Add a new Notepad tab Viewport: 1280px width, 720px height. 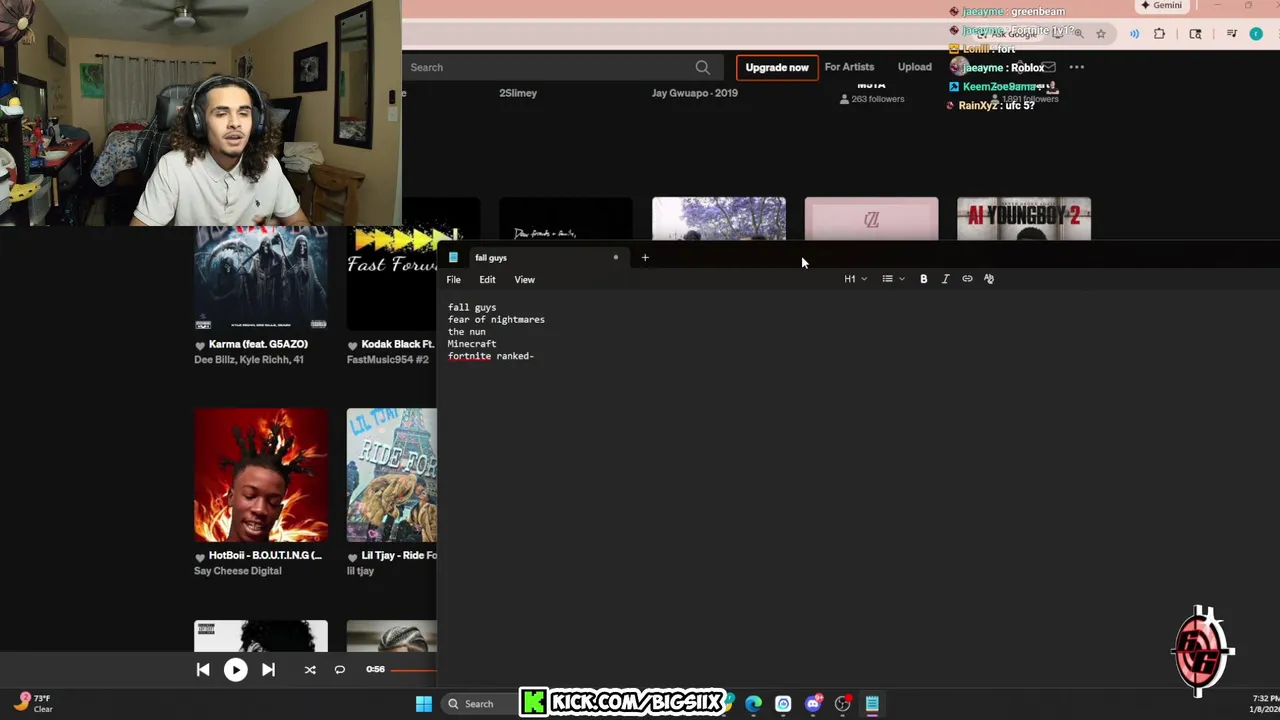[645, 258]
